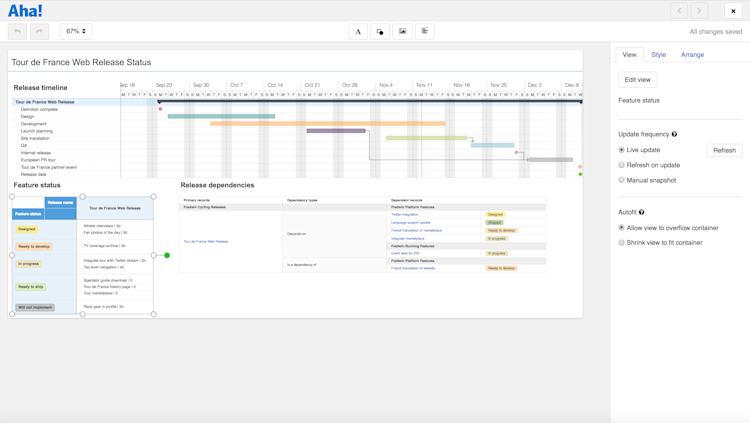This screenshot has width=750, height=423.
Task: Select the shapes tool icon
Action: (380, 32)
